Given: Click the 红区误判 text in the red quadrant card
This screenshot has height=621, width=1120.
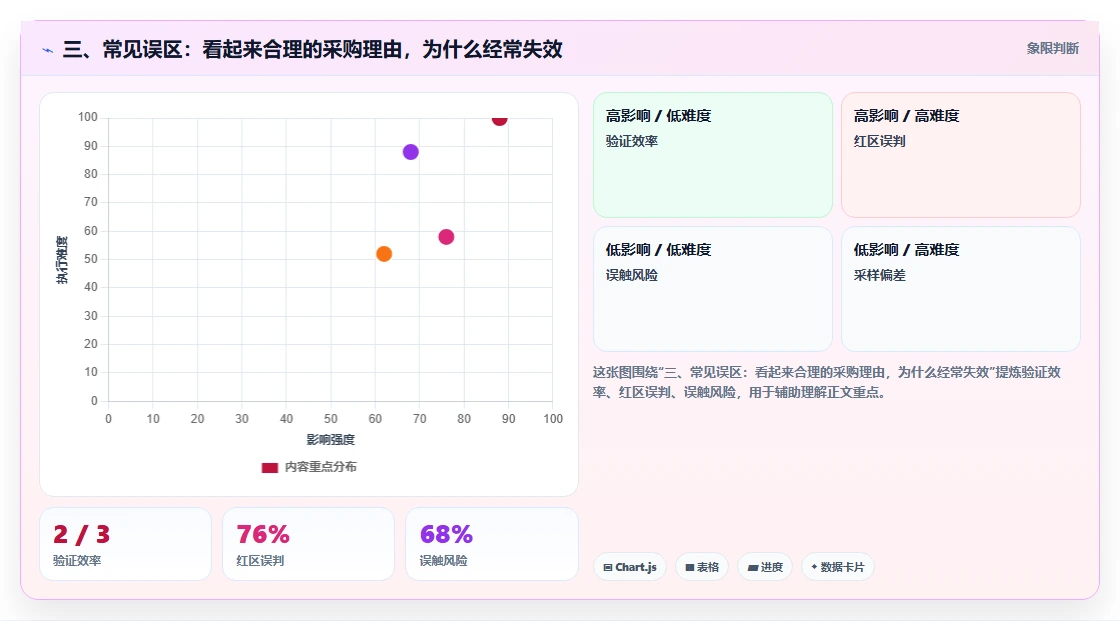Looking at the screenshot, I should (879, 141).
